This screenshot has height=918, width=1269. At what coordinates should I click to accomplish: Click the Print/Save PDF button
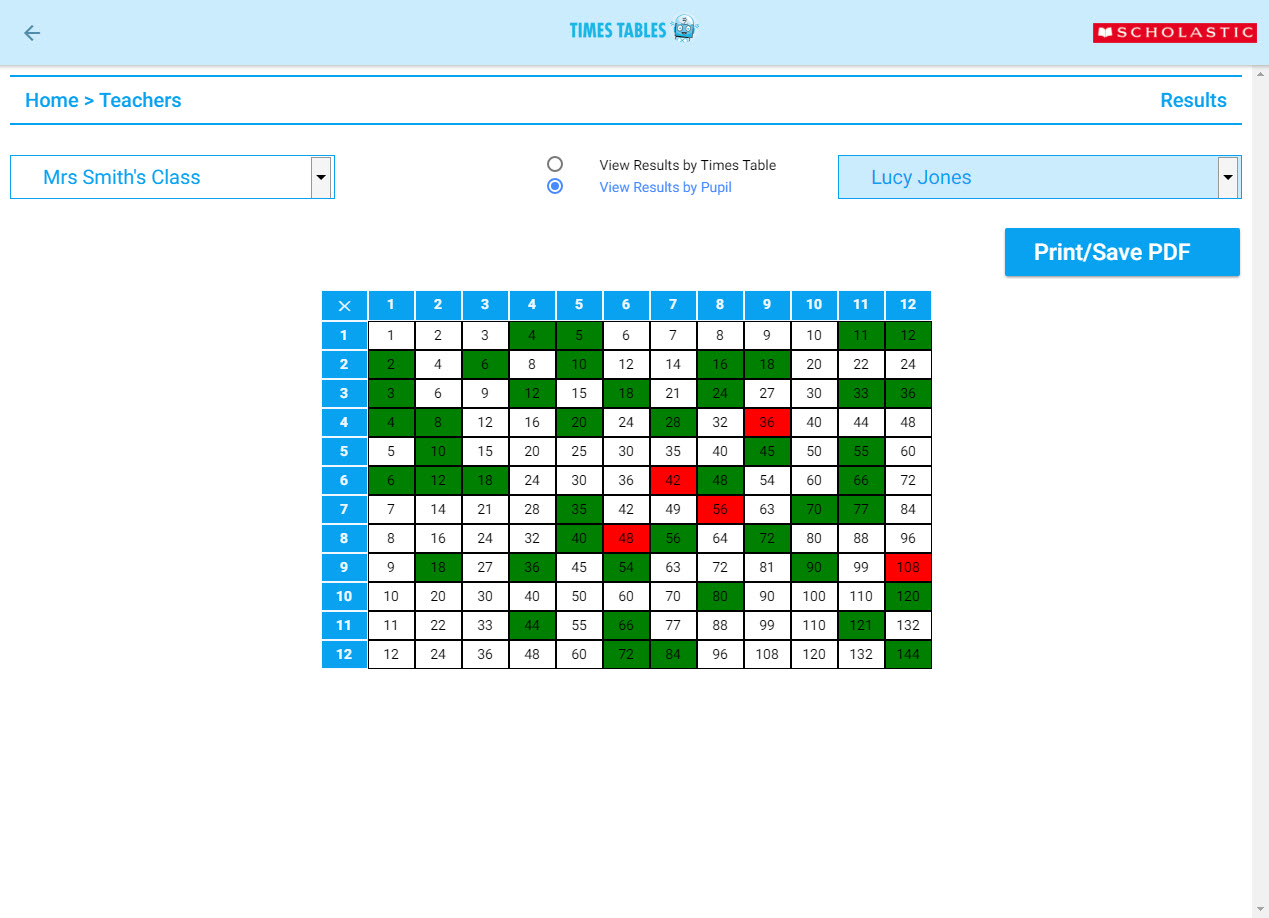coord(1121,252)
